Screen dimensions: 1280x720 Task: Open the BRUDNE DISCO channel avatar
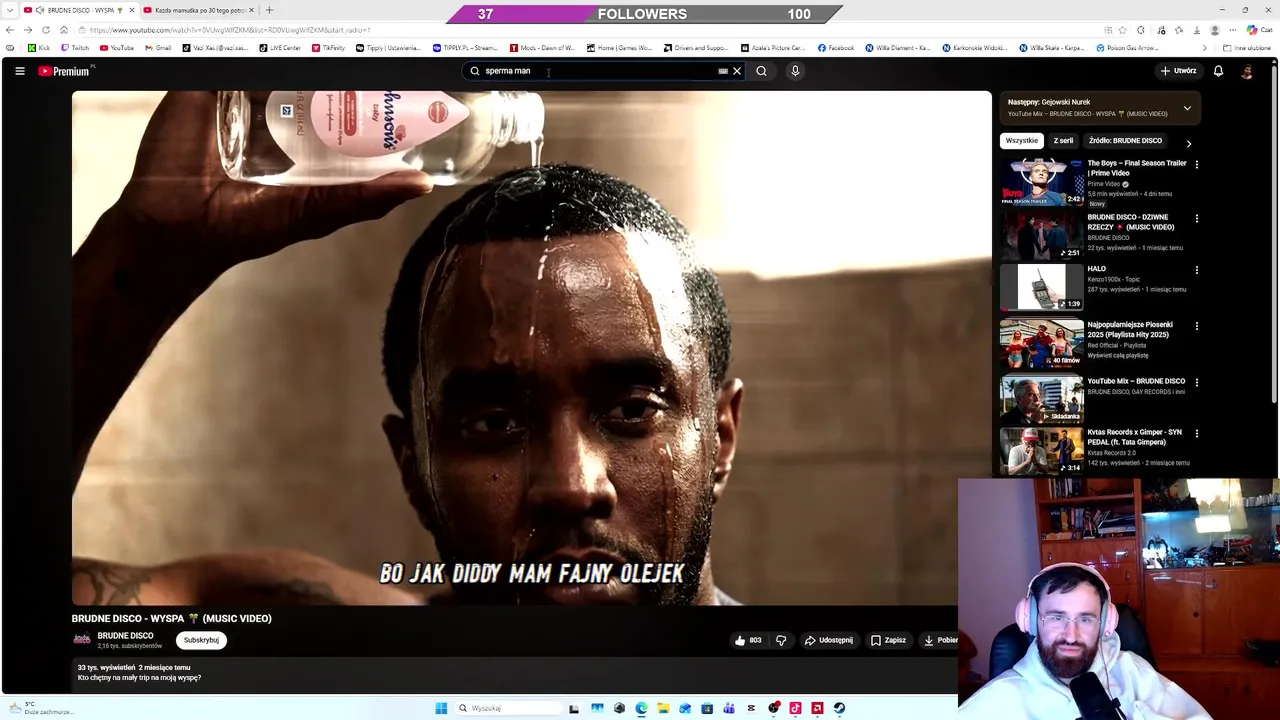point(82,639)
